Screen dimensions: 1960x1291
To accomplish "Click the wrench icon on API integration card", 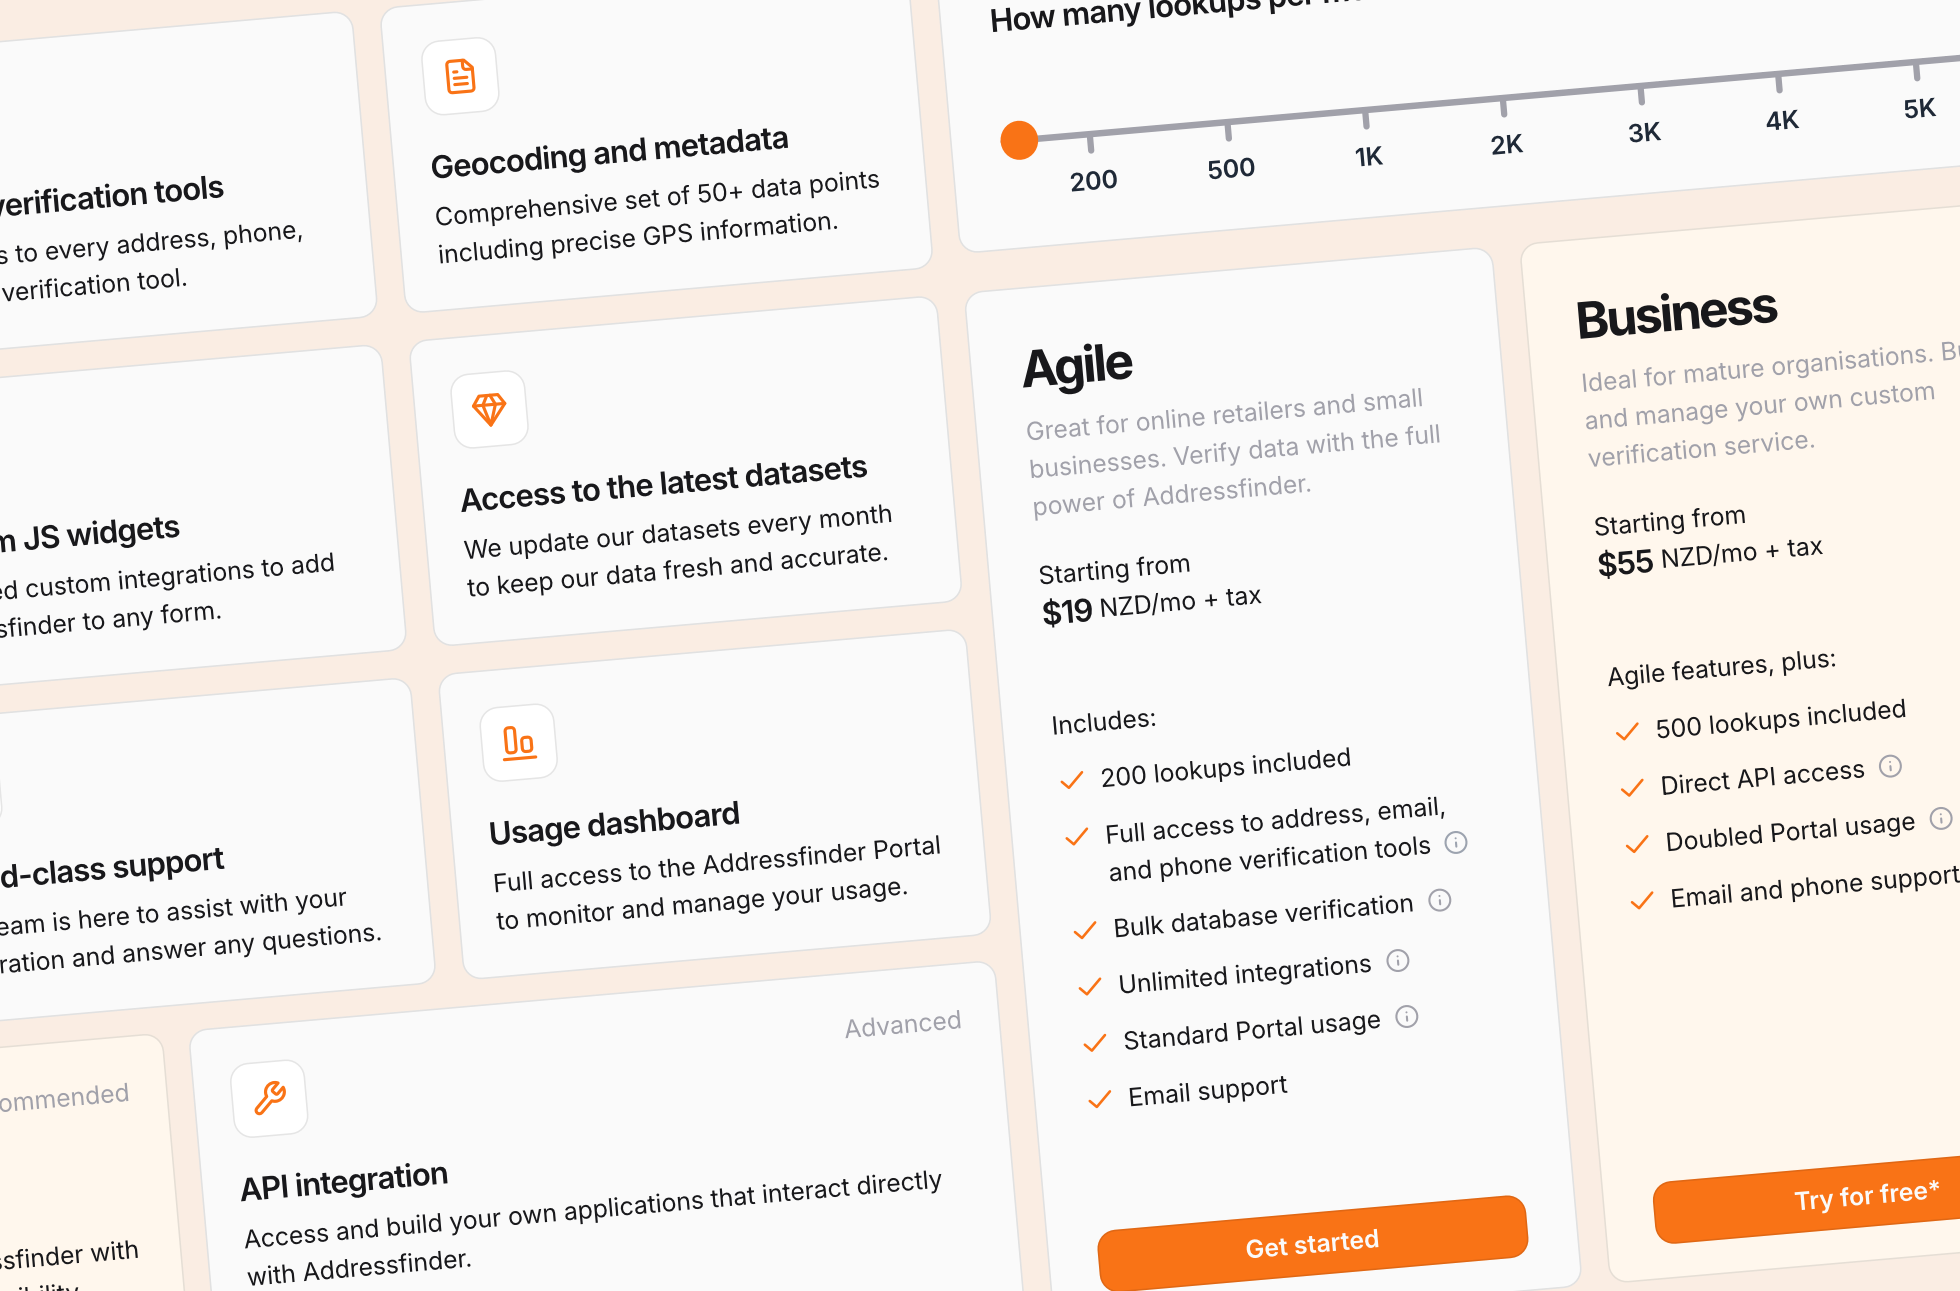I will pos(270,1098).
